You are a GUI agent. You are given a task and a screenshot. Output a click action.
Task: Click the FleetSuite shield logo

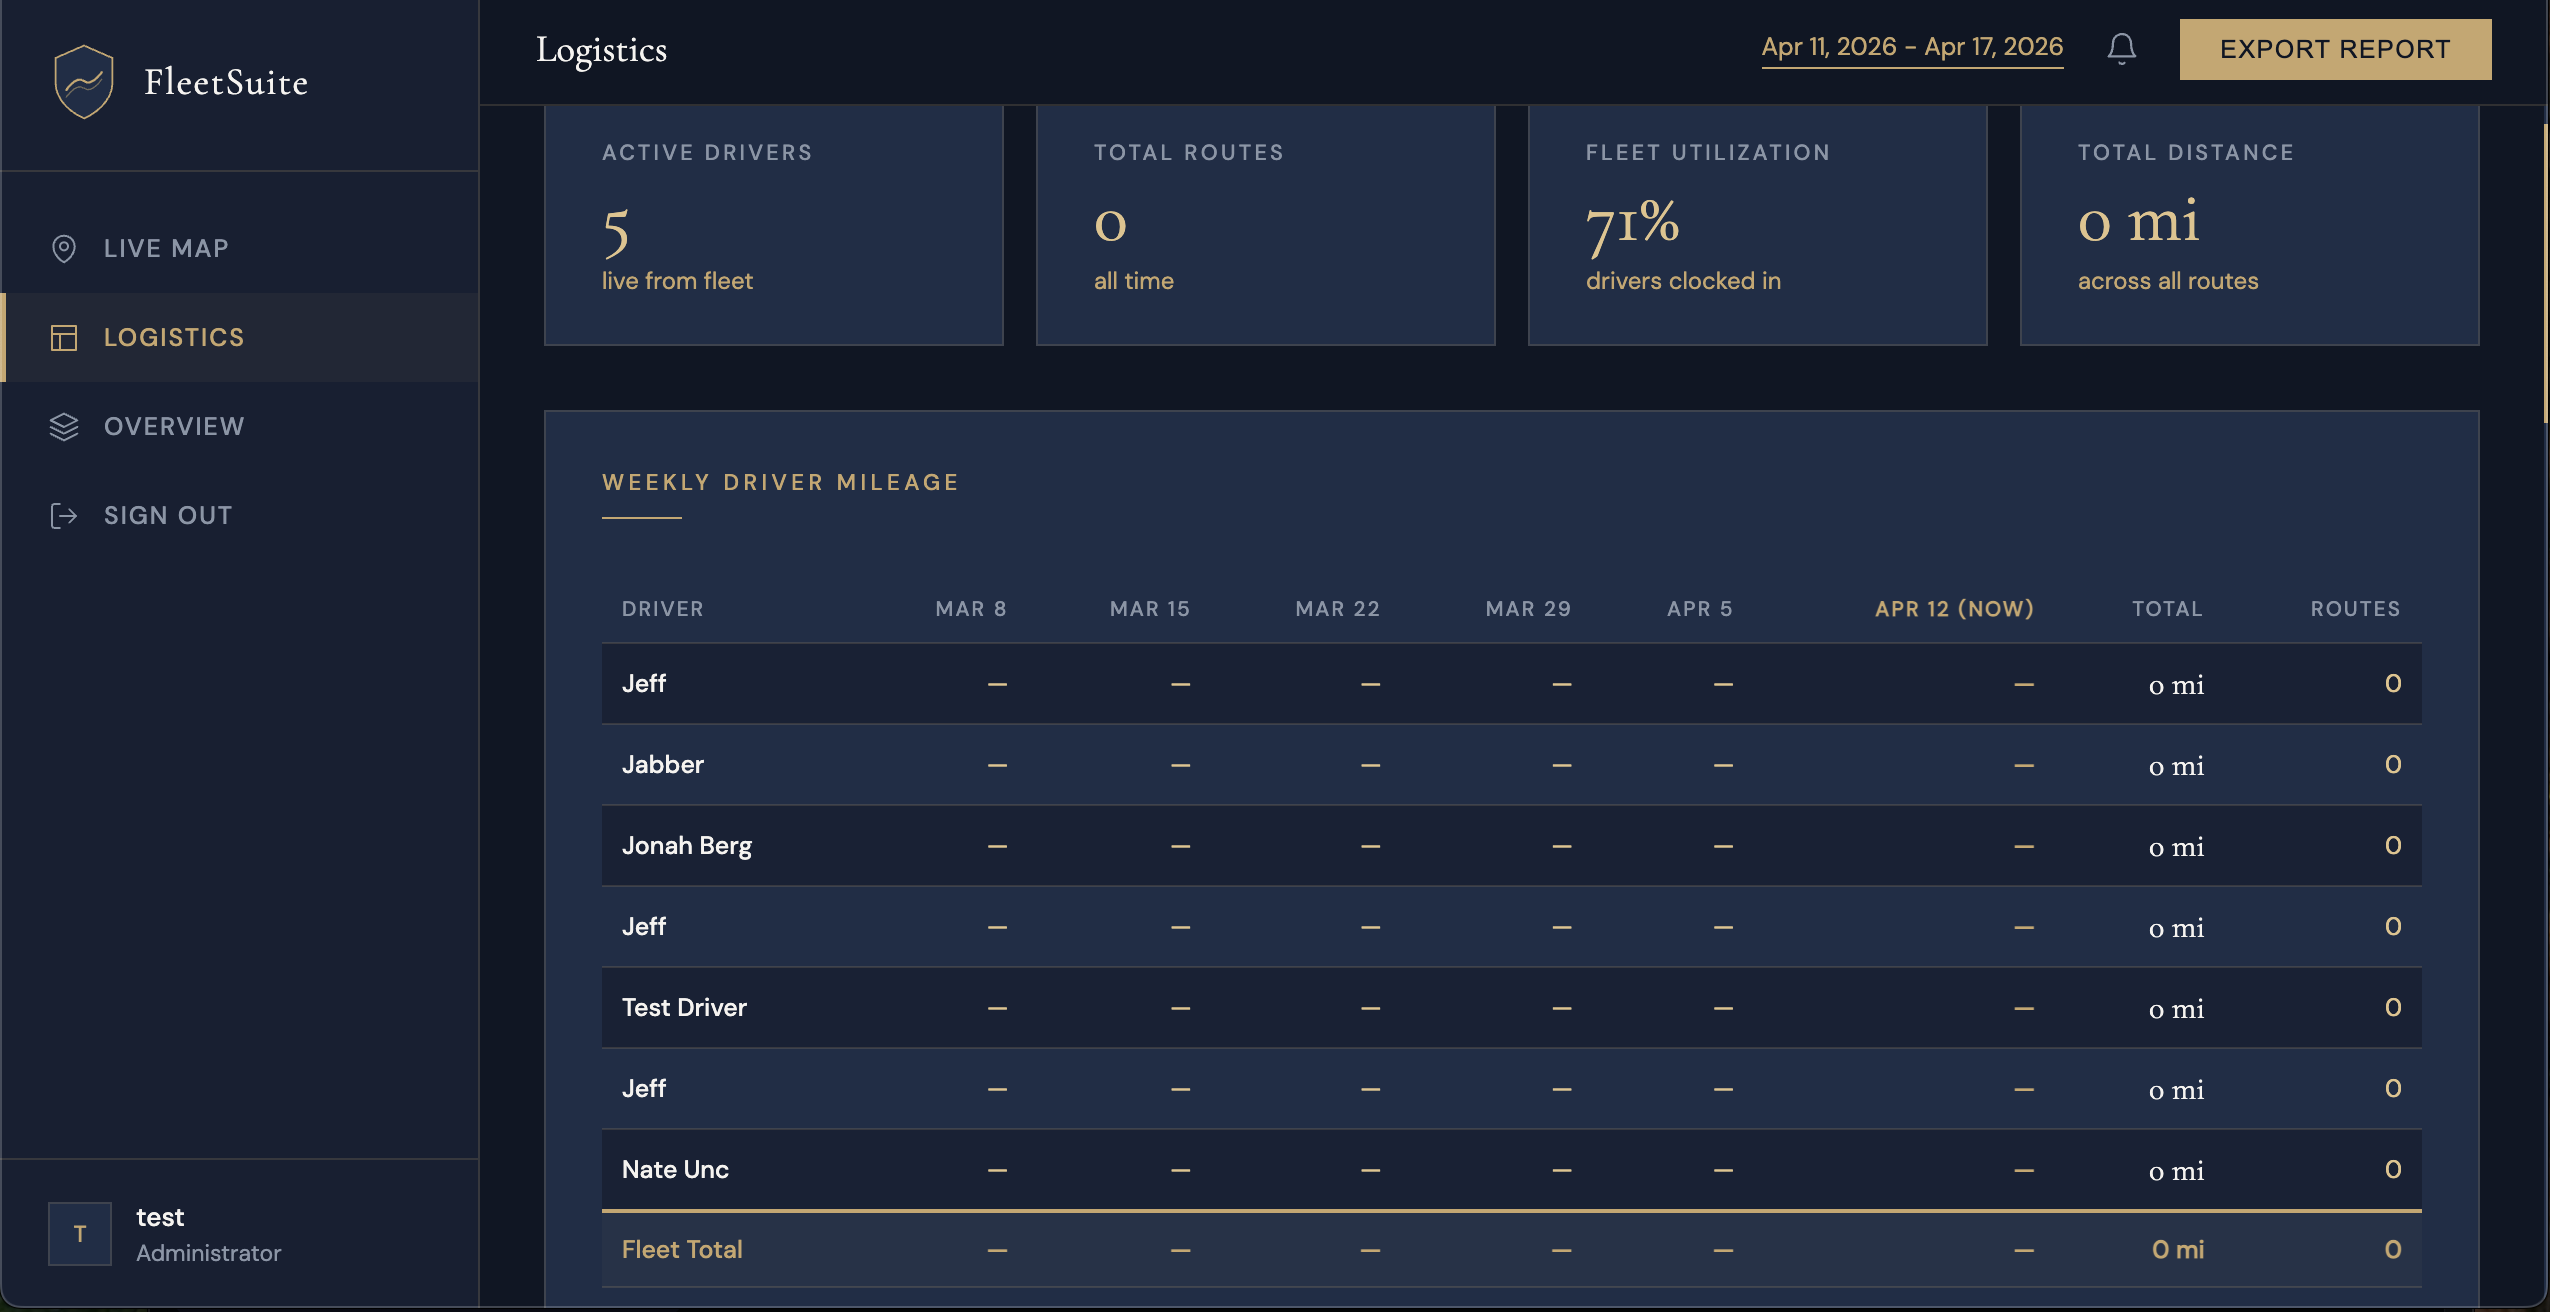pyautogui.click(x=85, y=81)
